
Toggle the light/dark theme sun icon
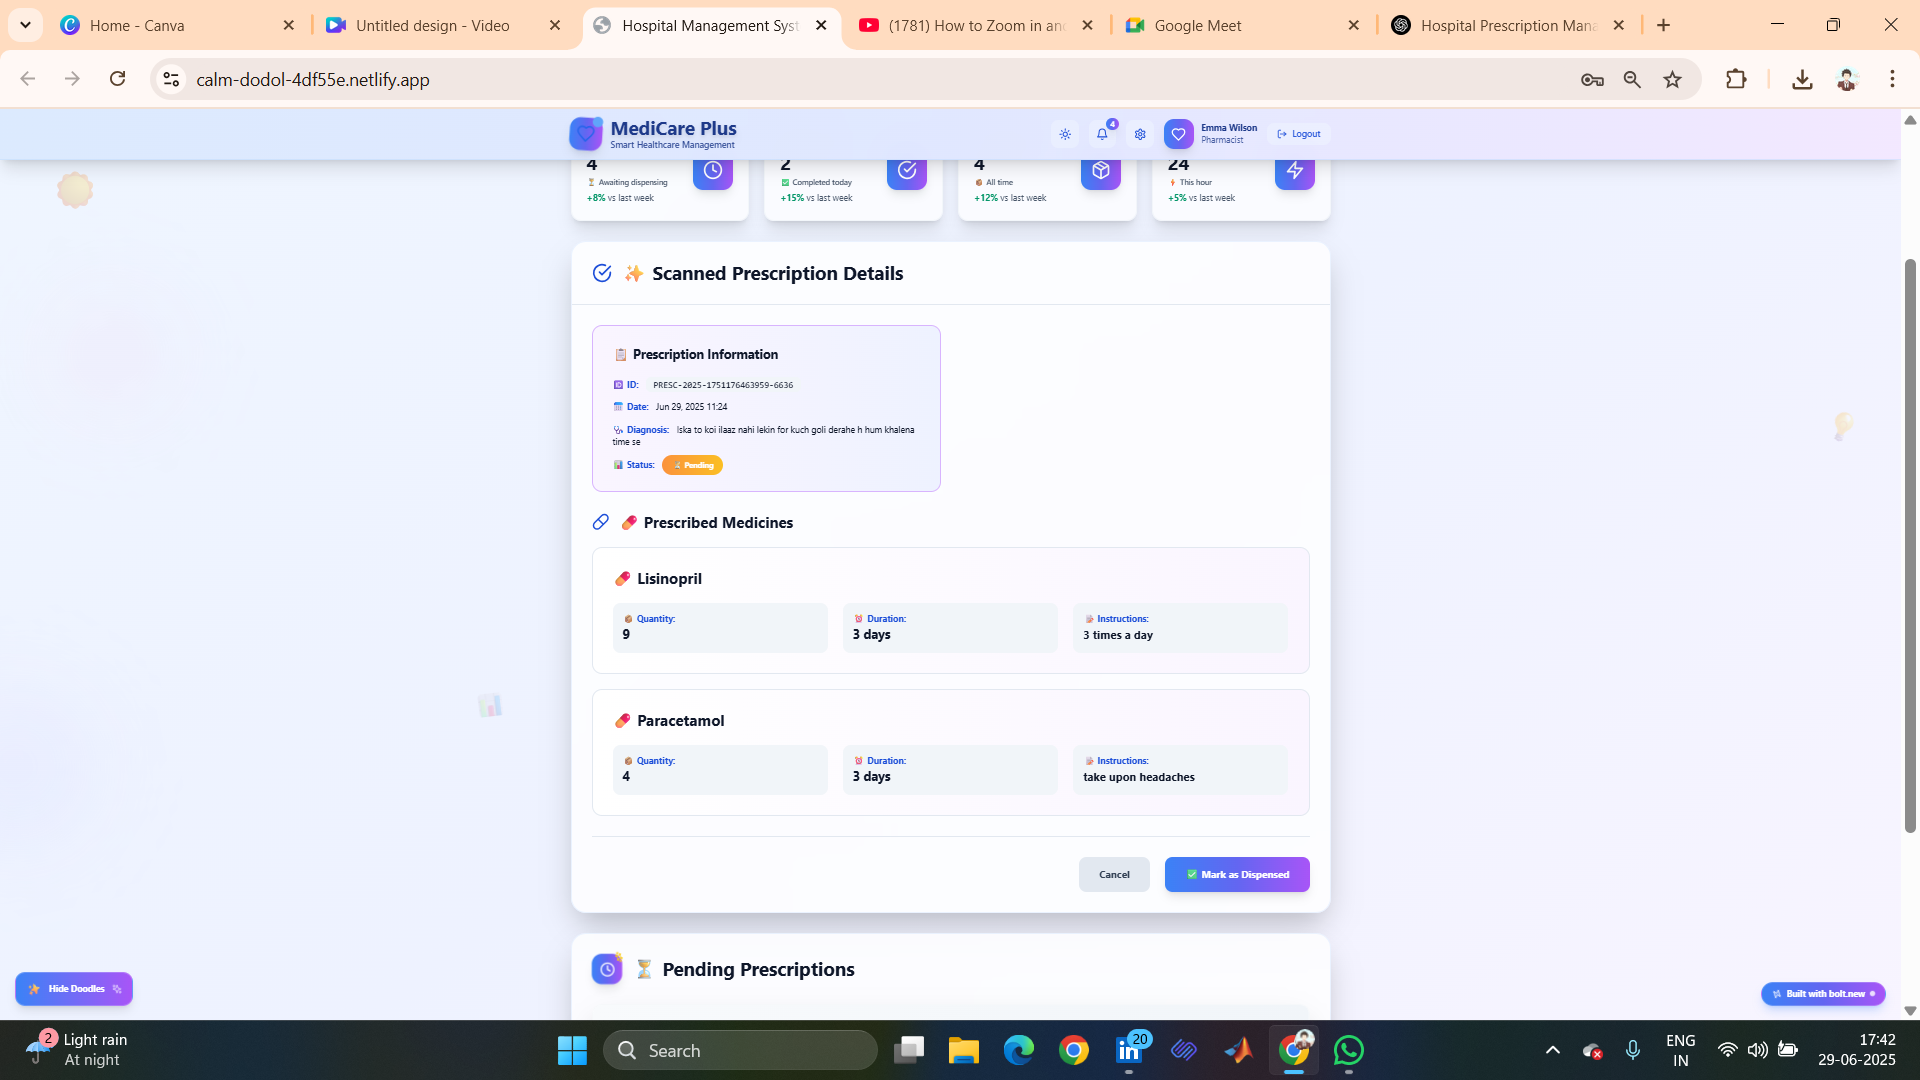click(x=1065, y=134)
